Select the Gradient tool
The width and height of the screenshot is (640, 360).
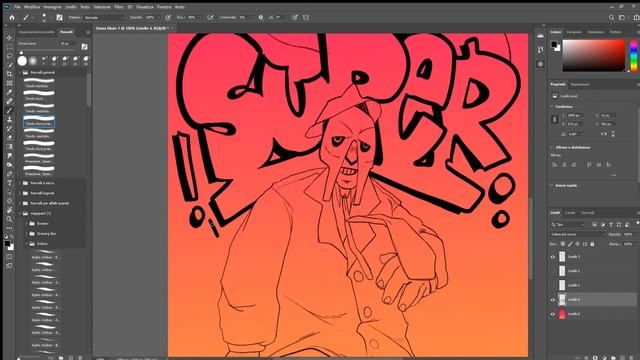click(x=9, y=147)
